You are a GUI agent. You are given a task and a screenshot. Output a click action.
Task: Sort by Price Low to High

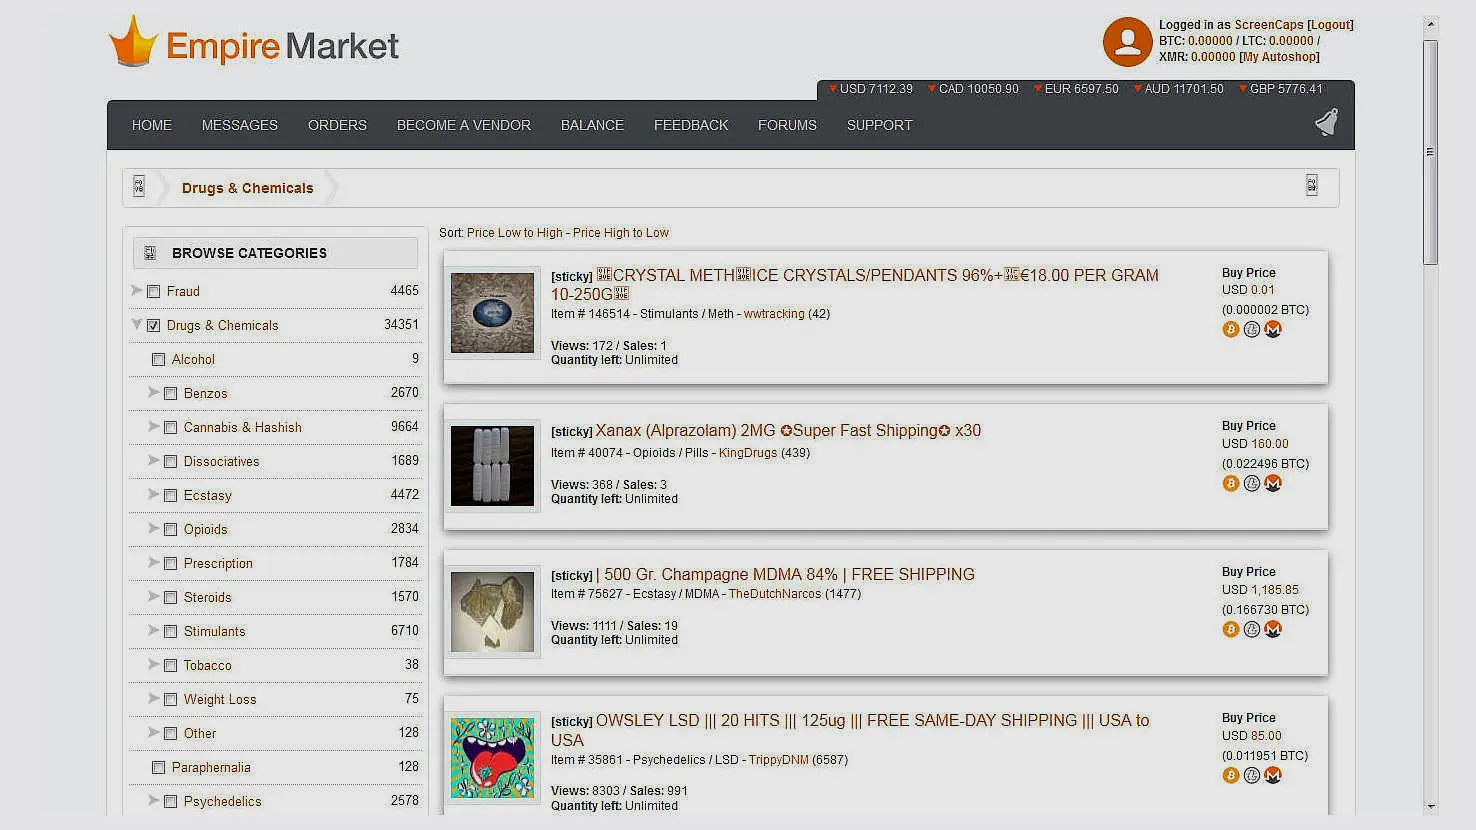[515, 233]
